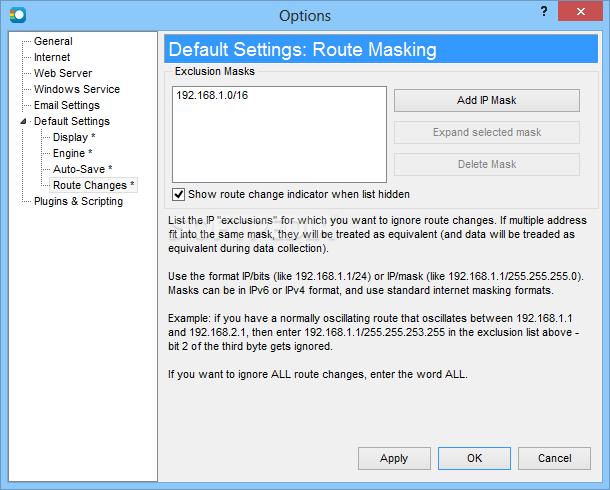Open the Internet settings page
Viewport: 610px width, 490px height.
[52, 57]
